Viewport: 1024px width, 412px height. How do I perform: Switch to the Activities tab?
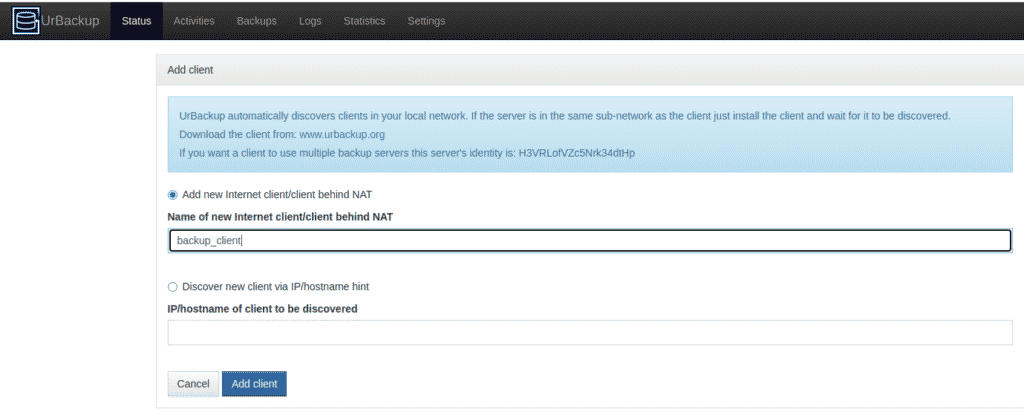pos(194,21)
